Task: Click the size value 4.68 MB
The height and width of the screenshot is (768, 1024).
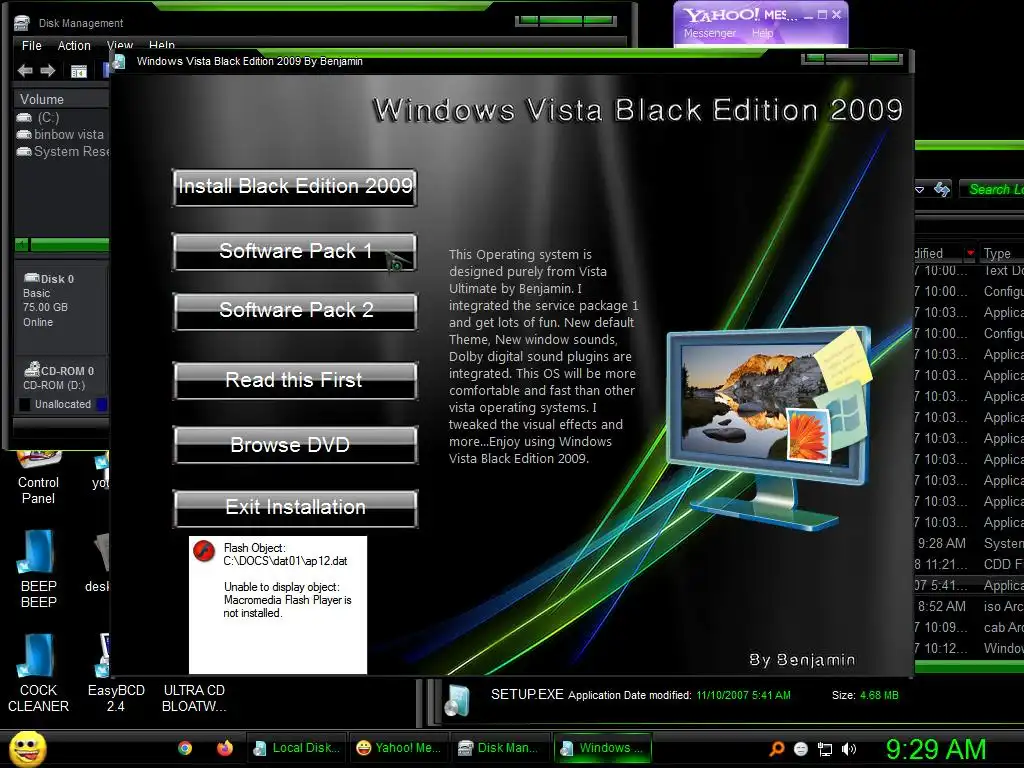Action: pos(879,696)
